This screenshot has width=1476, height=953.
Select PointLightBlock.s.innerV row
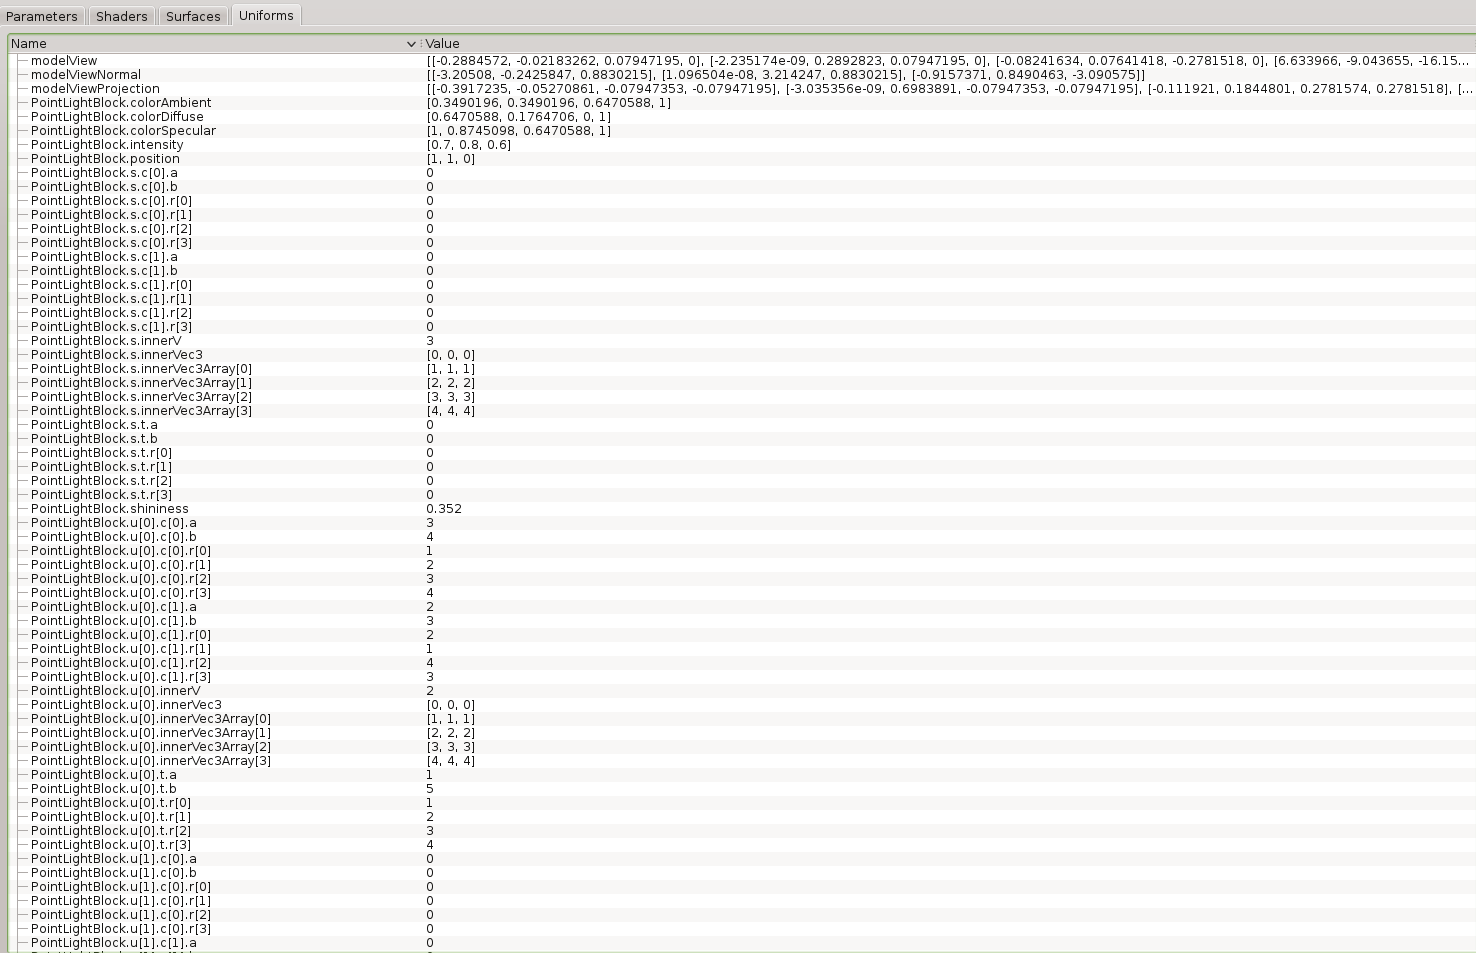pyautogui.click(x=741, y=341)
